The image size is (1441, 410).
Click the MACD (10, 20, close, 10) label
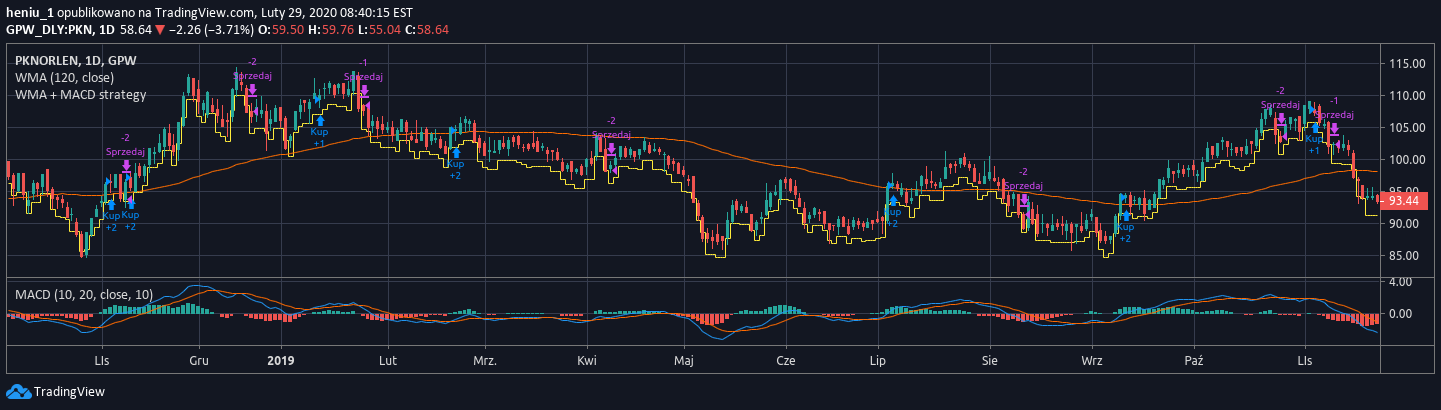coord(84,295)
